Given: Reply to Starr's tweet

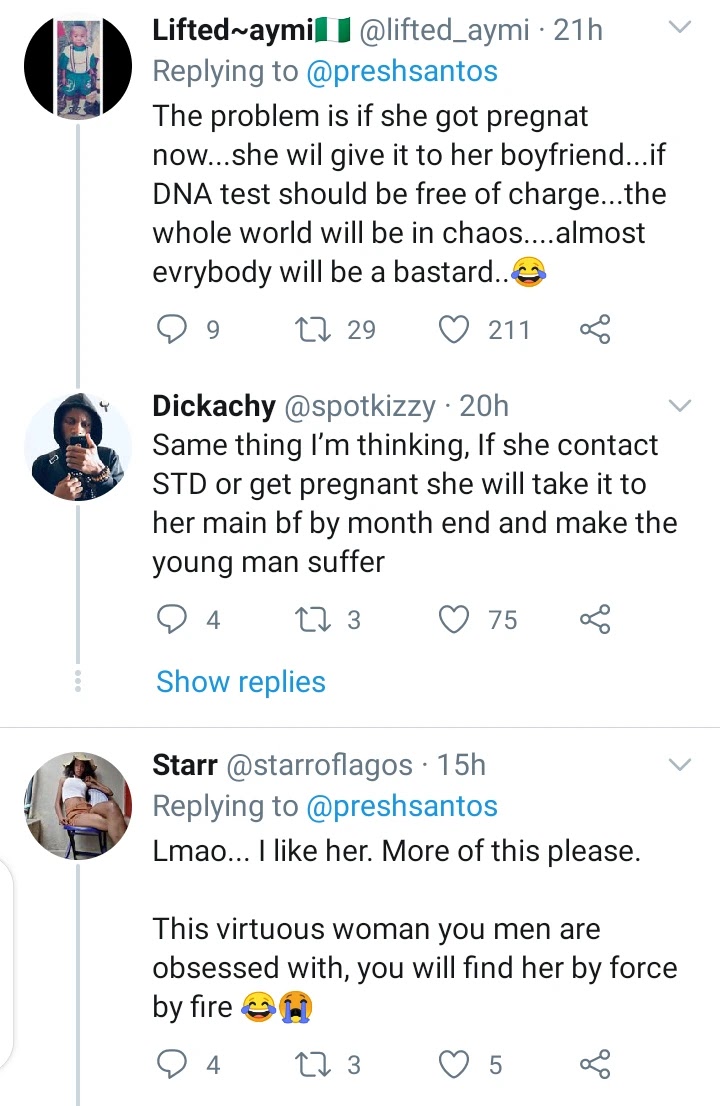Looking at the screenshot, I should pos(173,1066).
